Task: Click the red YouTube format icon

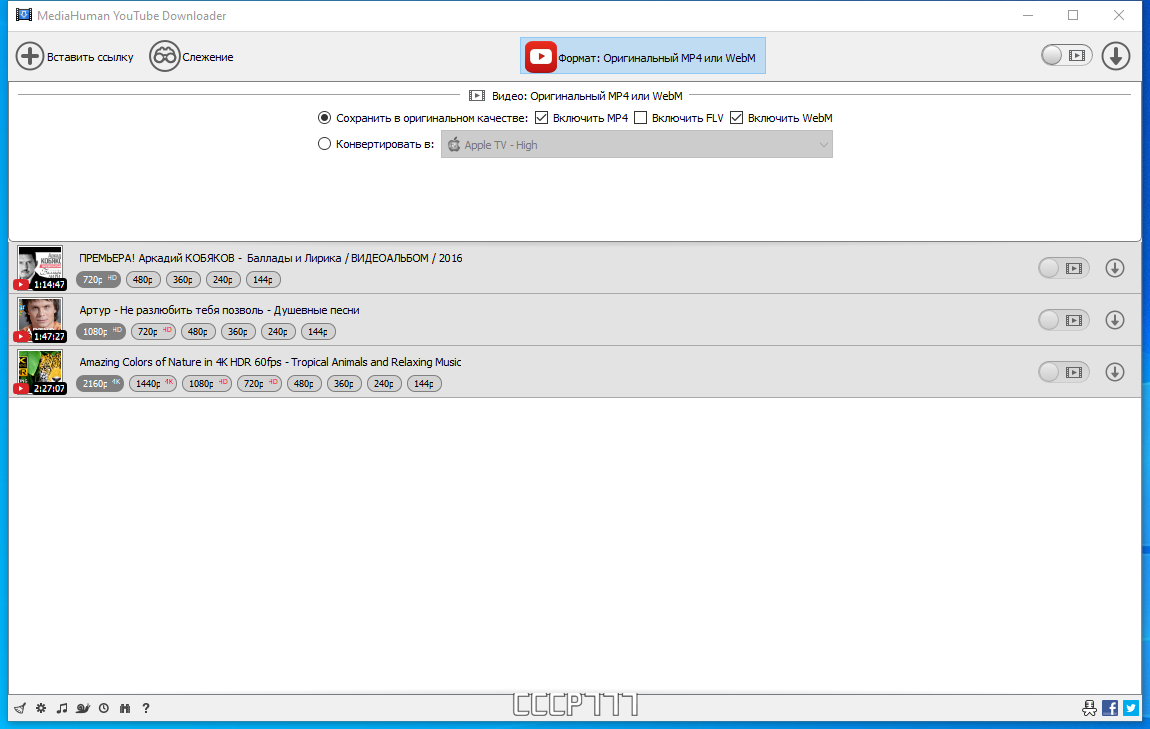Action: [541, 56]
